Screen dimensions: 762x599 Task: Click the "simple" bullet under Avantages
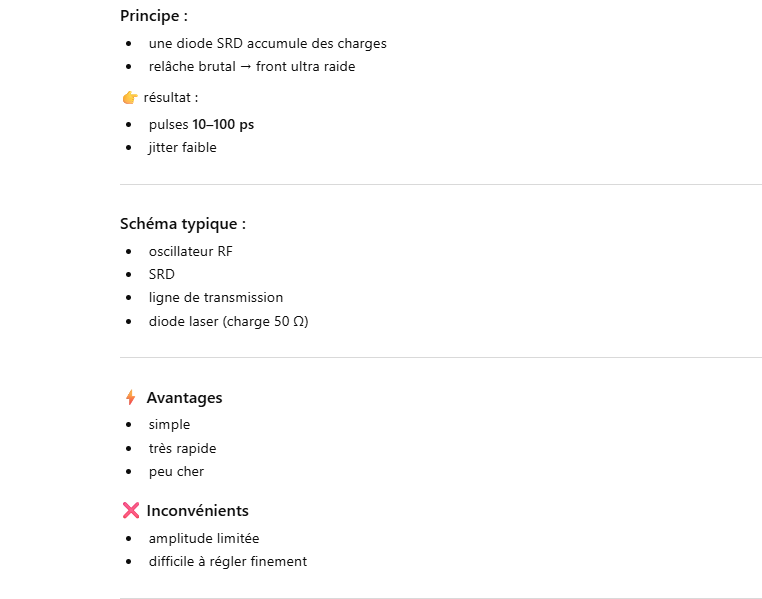point(169,425)
